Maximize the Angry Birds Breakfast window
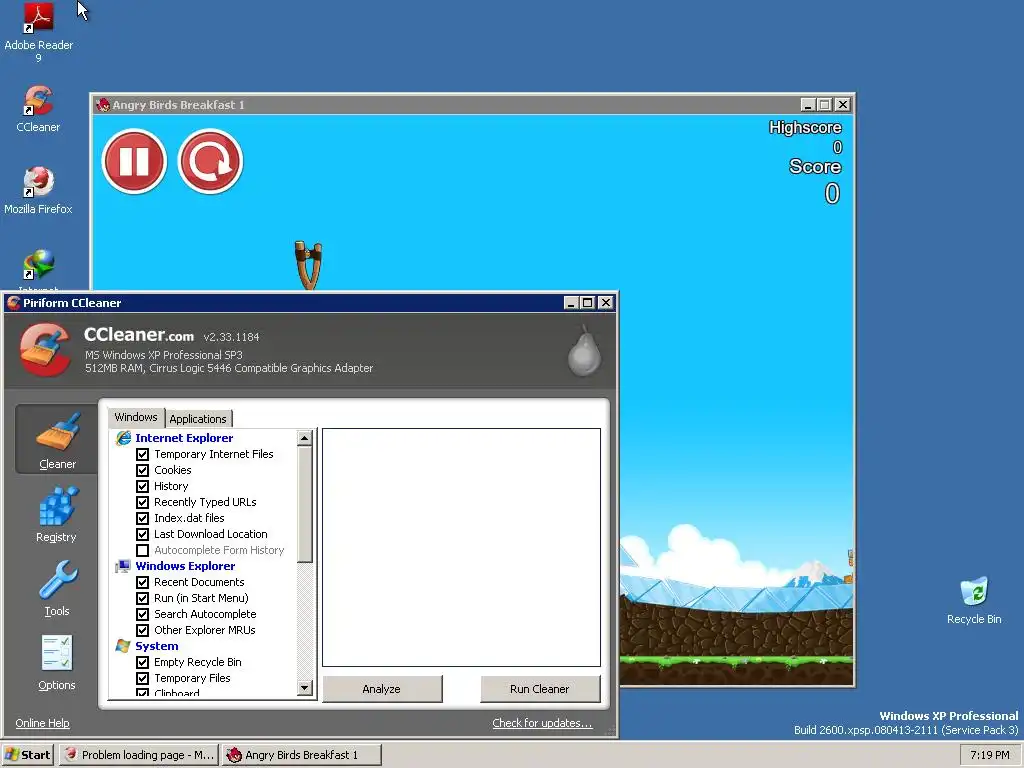1024x768 pixels. pos(825,104)
